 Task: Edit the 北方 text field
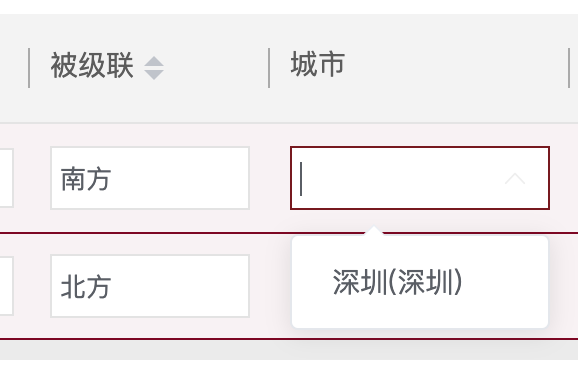click(150, 286)
